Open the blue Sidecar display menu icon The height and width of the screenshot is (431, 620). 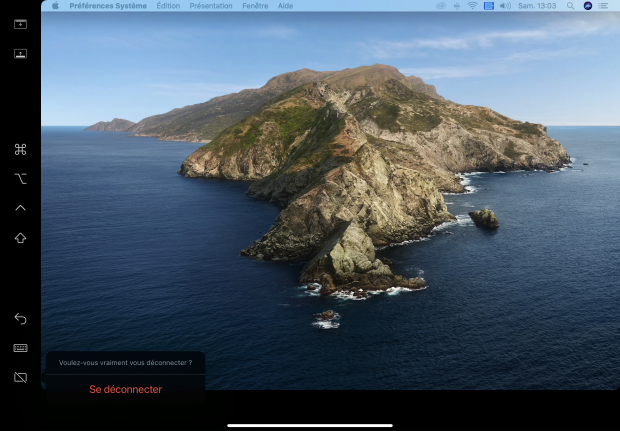(489, 6)
